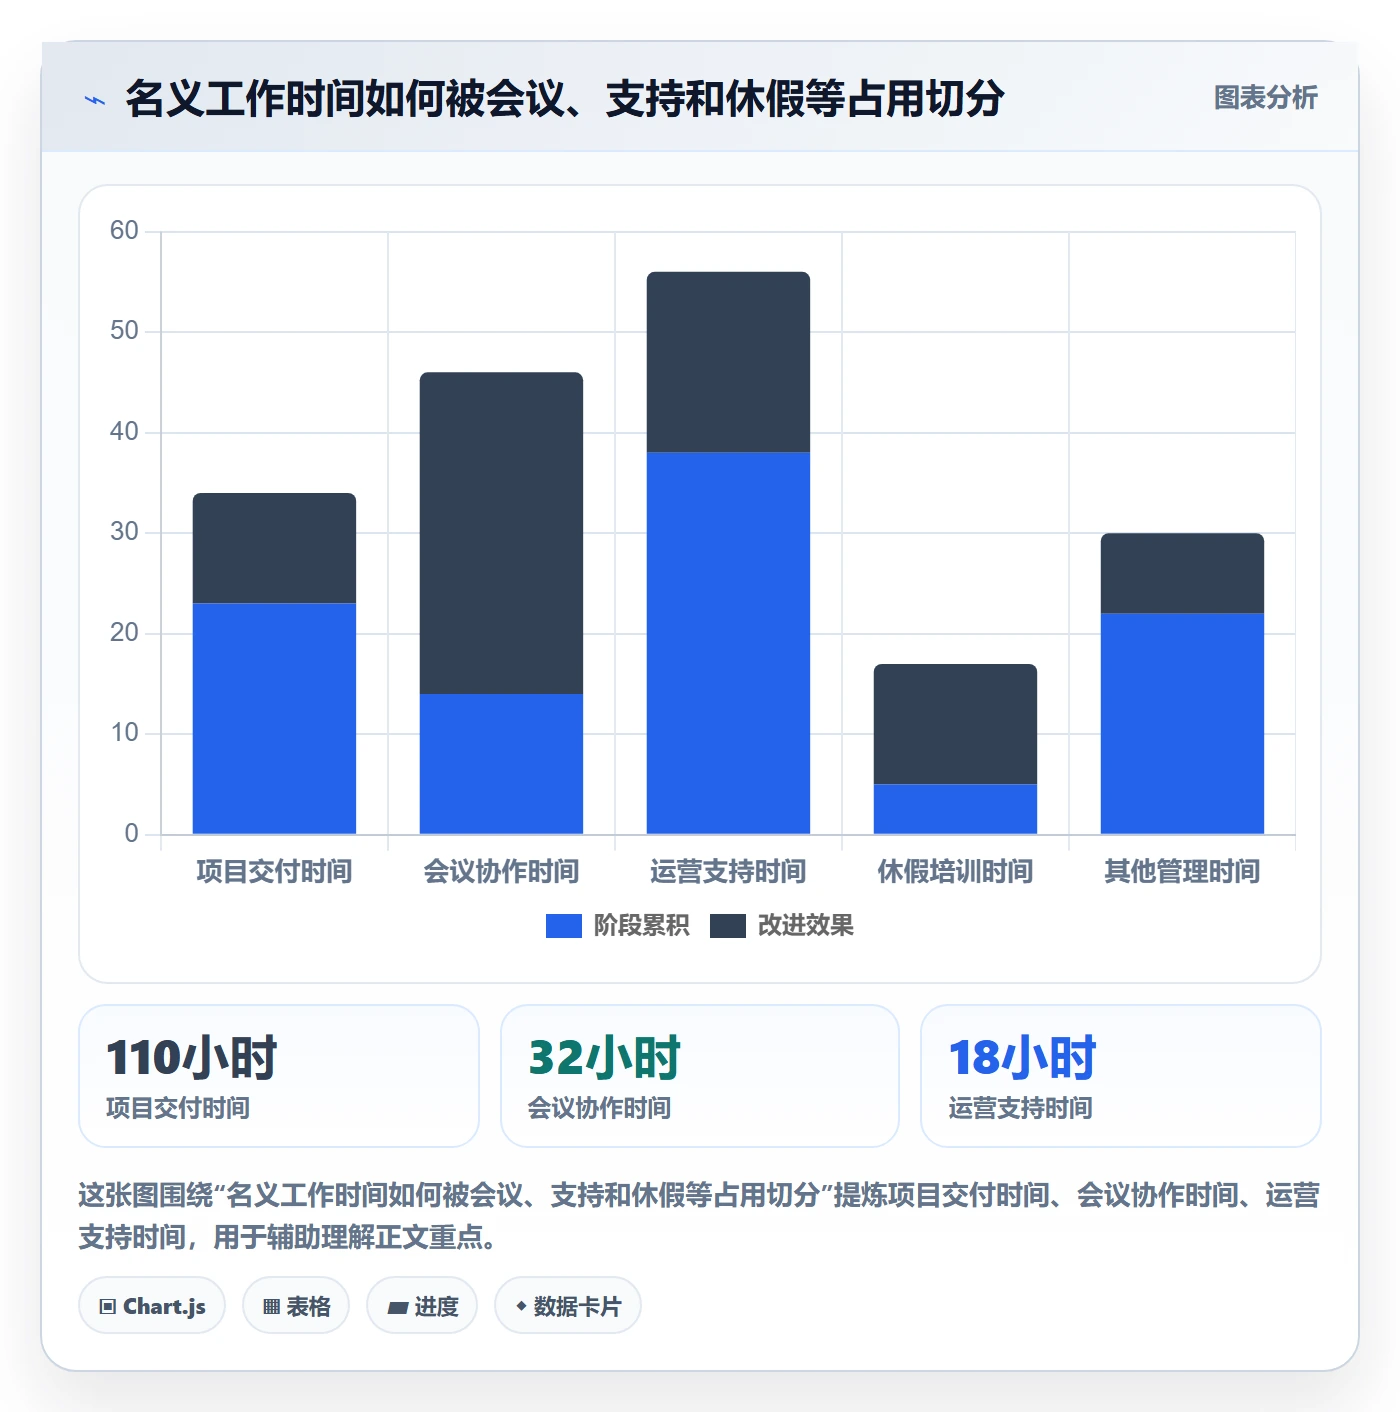Select the Chart.js tag chip

152,1306
